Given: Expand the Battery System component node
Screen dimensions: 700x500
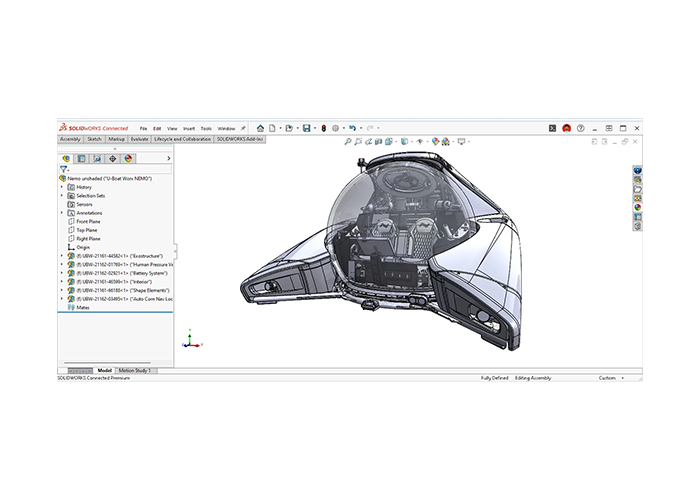Looking at the screenshot, I should click(62, 273).
